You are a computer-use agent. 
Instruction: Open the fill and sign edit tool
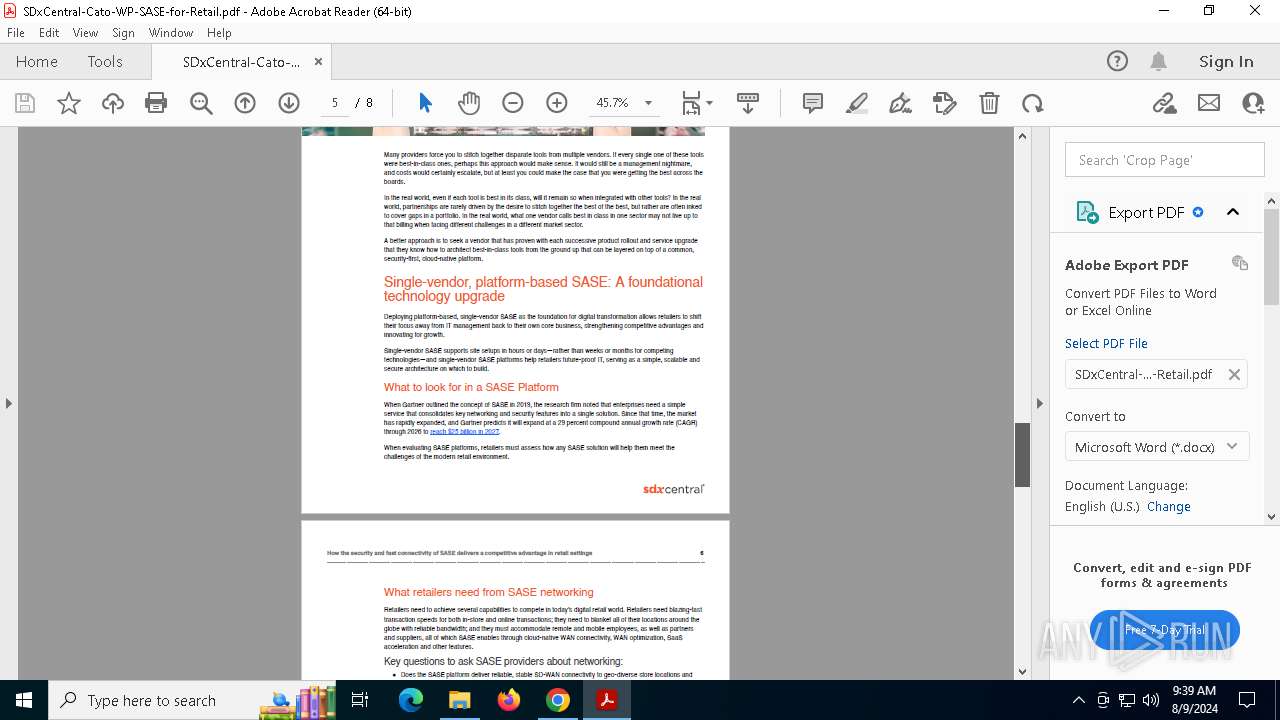(x=945, y=103)
